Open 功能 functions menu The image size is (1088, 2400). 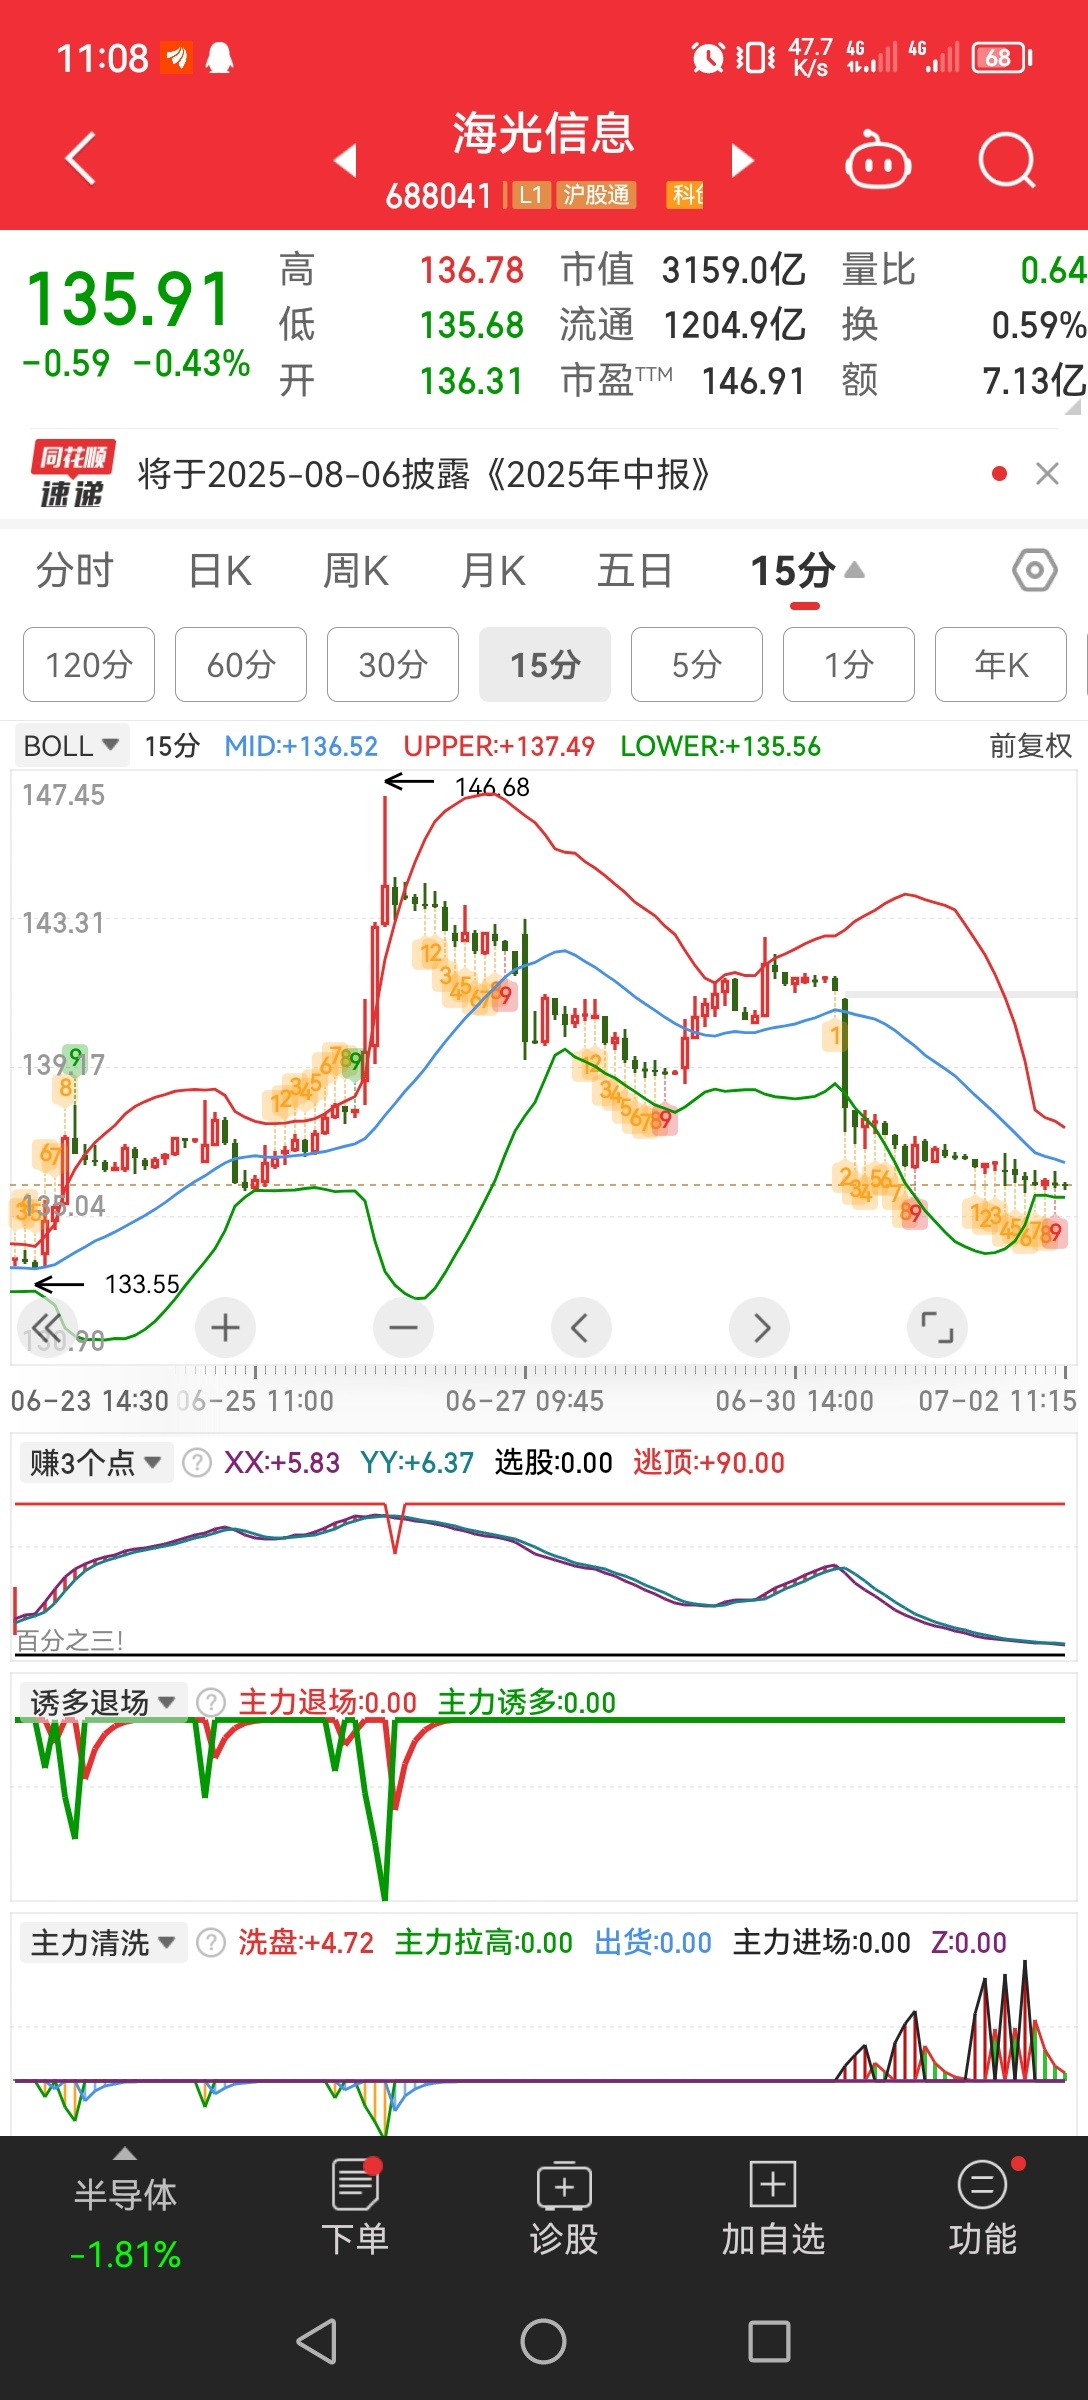tap(983, 2208)
